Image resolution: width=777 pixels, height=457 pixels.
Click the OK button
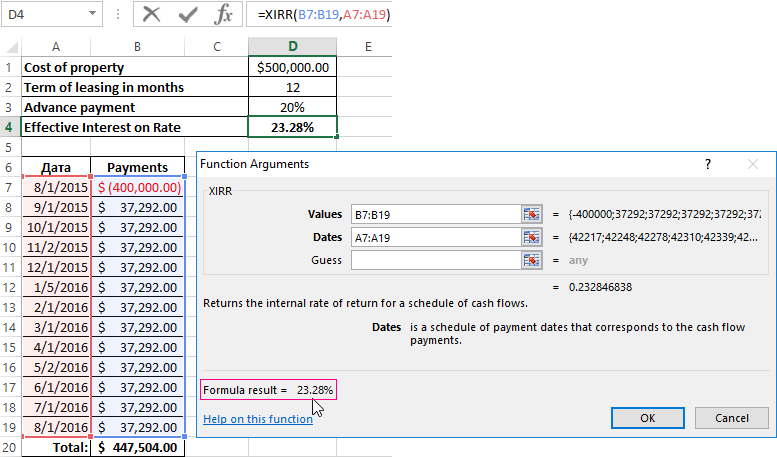(648, 418)
